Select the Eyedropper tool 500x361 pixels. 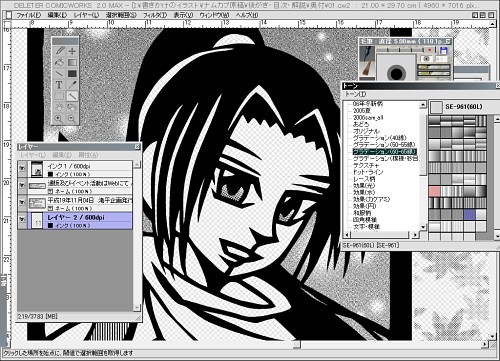(72, 85)
